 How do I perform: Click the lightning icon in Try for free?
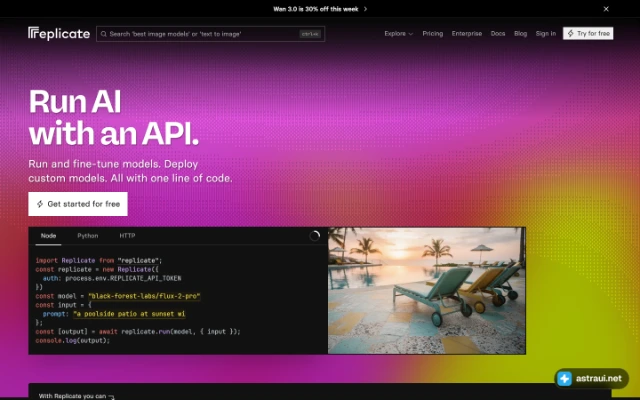coord(571,33)
